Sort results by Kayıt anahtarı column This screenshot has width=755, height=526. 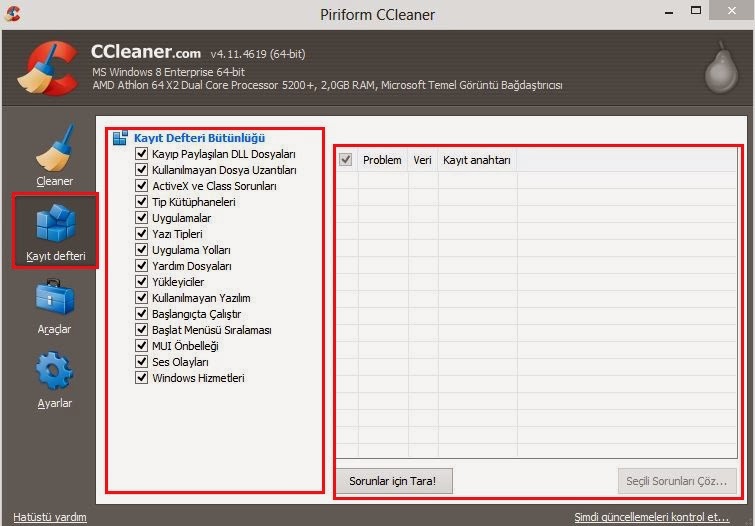click(477, 160)
